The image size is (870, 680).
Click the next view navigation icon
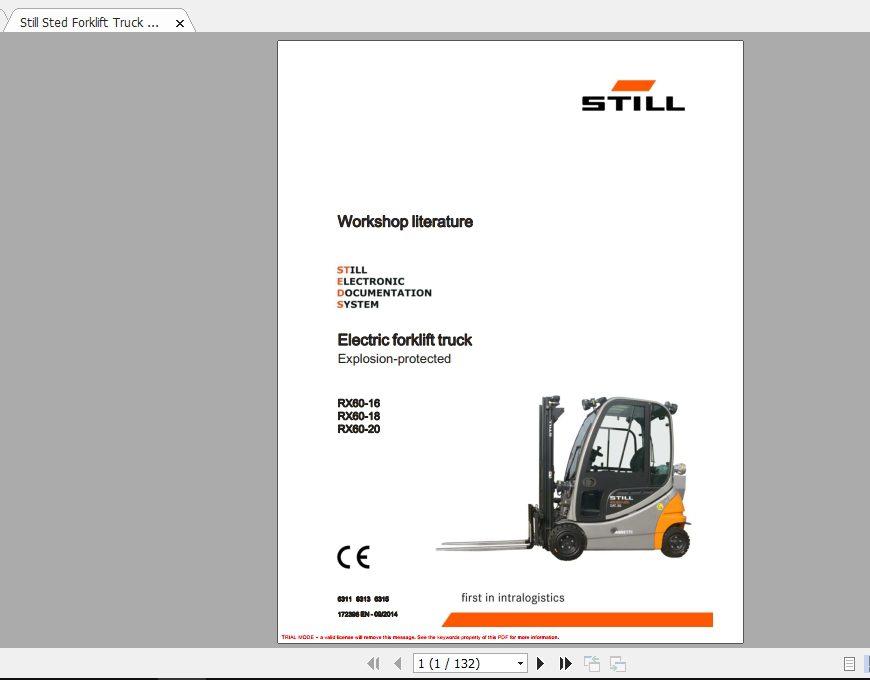tap(618, 663)
